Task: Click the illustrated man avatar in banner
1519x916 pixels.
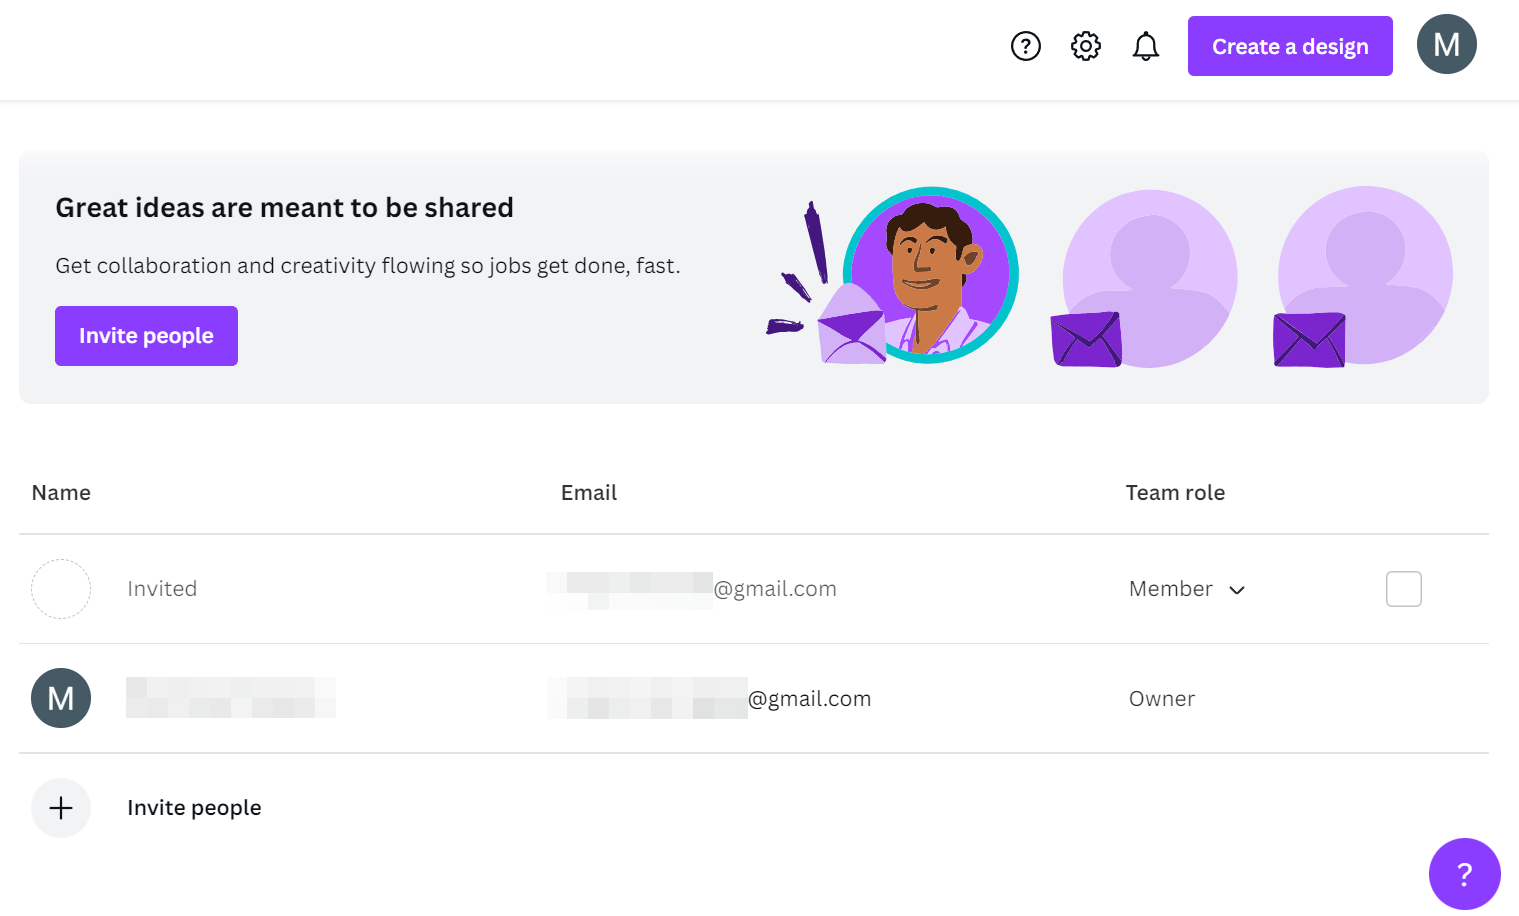Action: coord(930,275)
